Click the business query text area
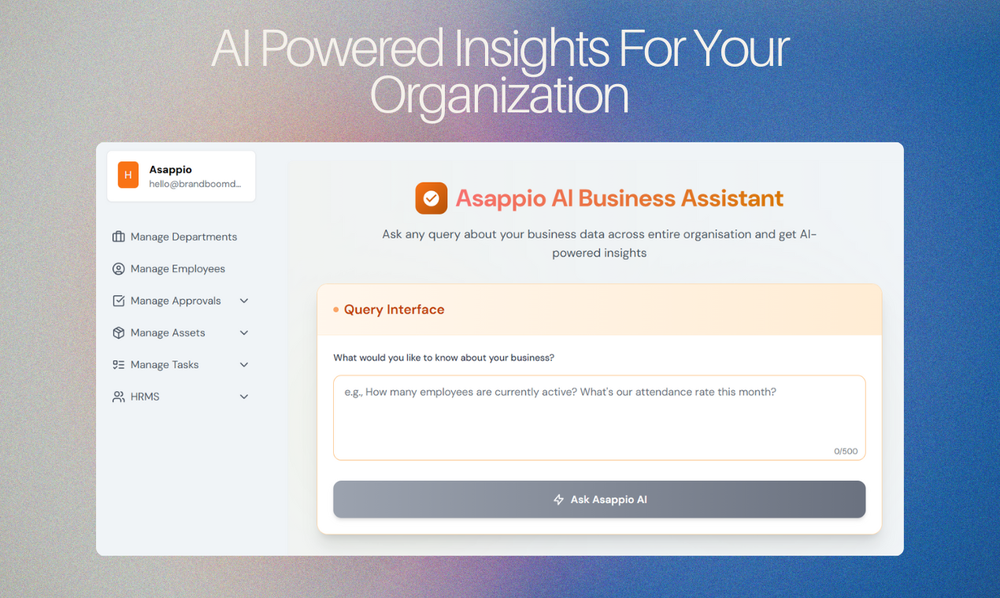The width and height of the screenshot is (1000, 598). click(599, 415)
